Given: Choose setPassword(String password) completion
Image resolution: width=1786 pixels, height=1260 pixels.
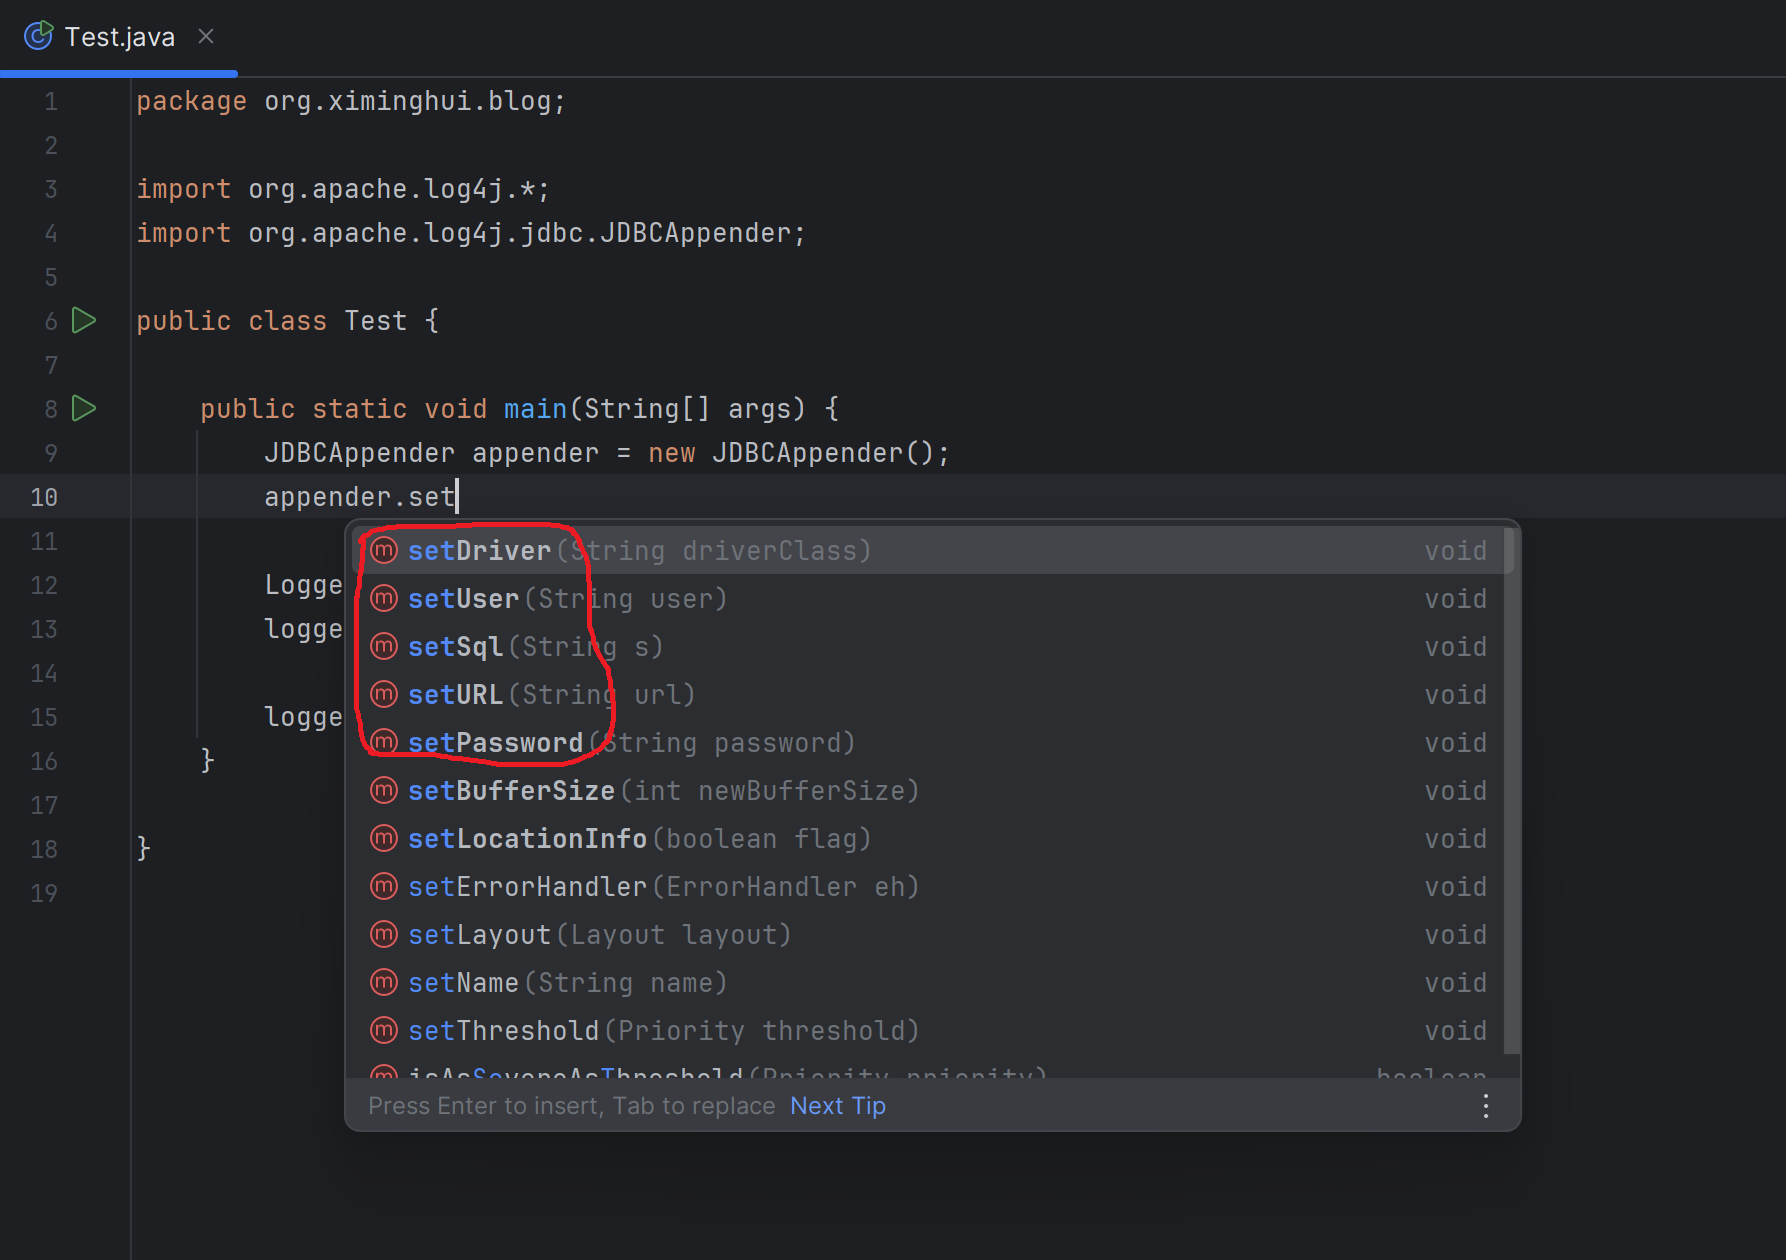Looking at the screenshot, I should [933, 743].
